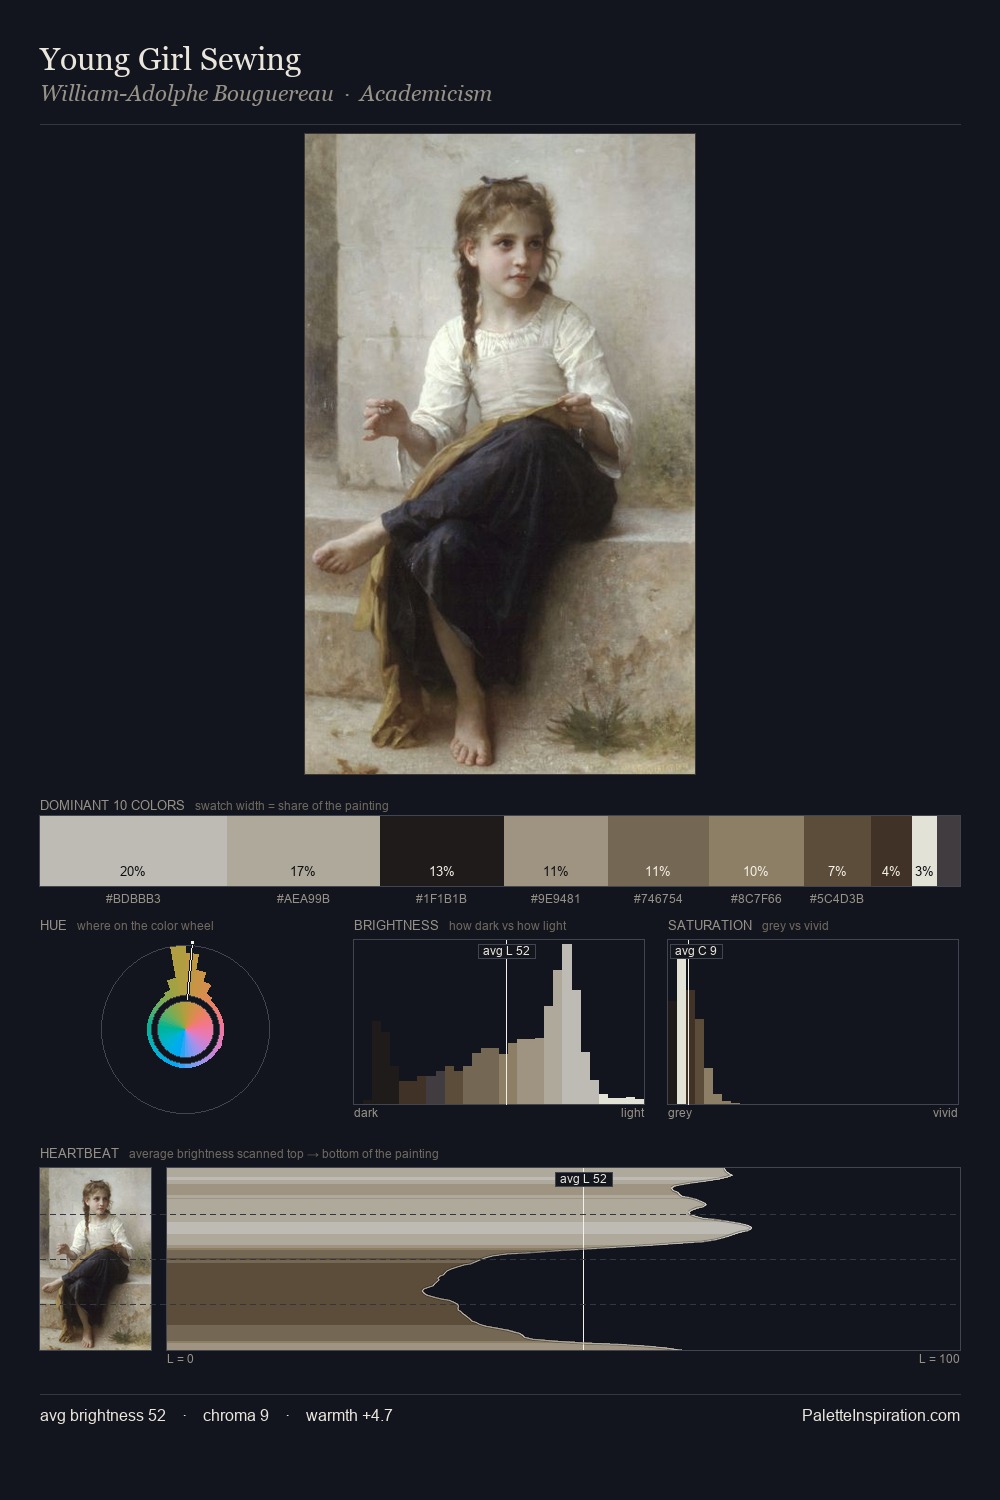Click the hex code text #5C4D3B
The width and height of the screenshot is (1000, 1500).
(837, 899)
